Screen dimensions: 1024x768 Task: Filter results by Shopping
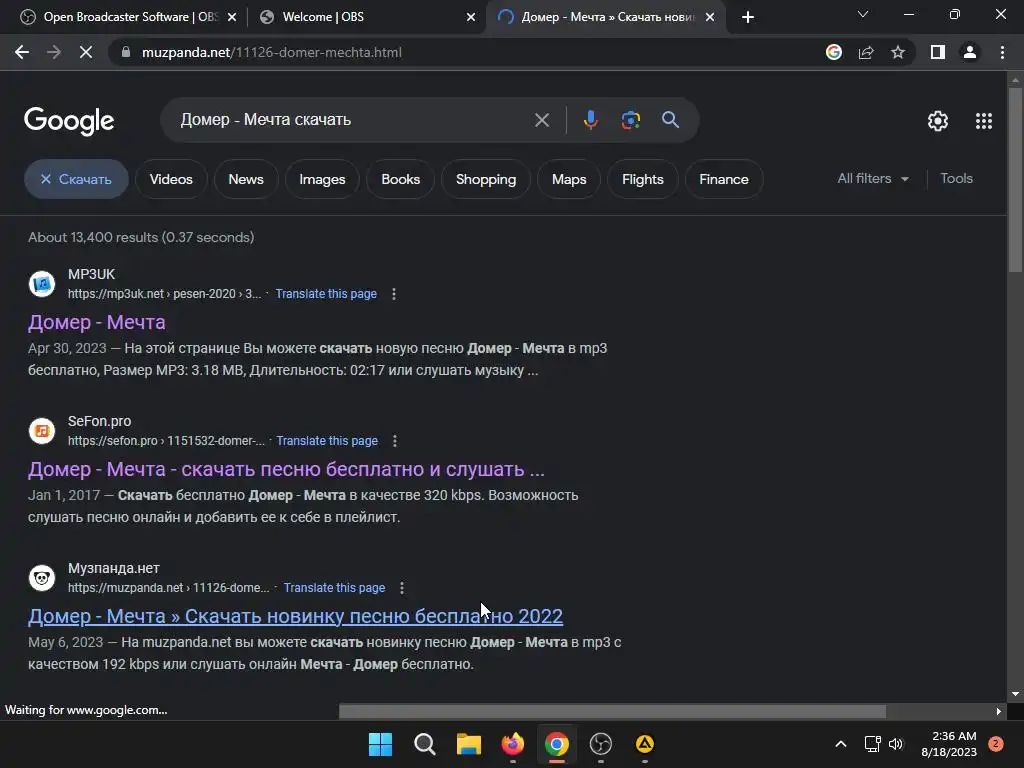pos(486,179)
